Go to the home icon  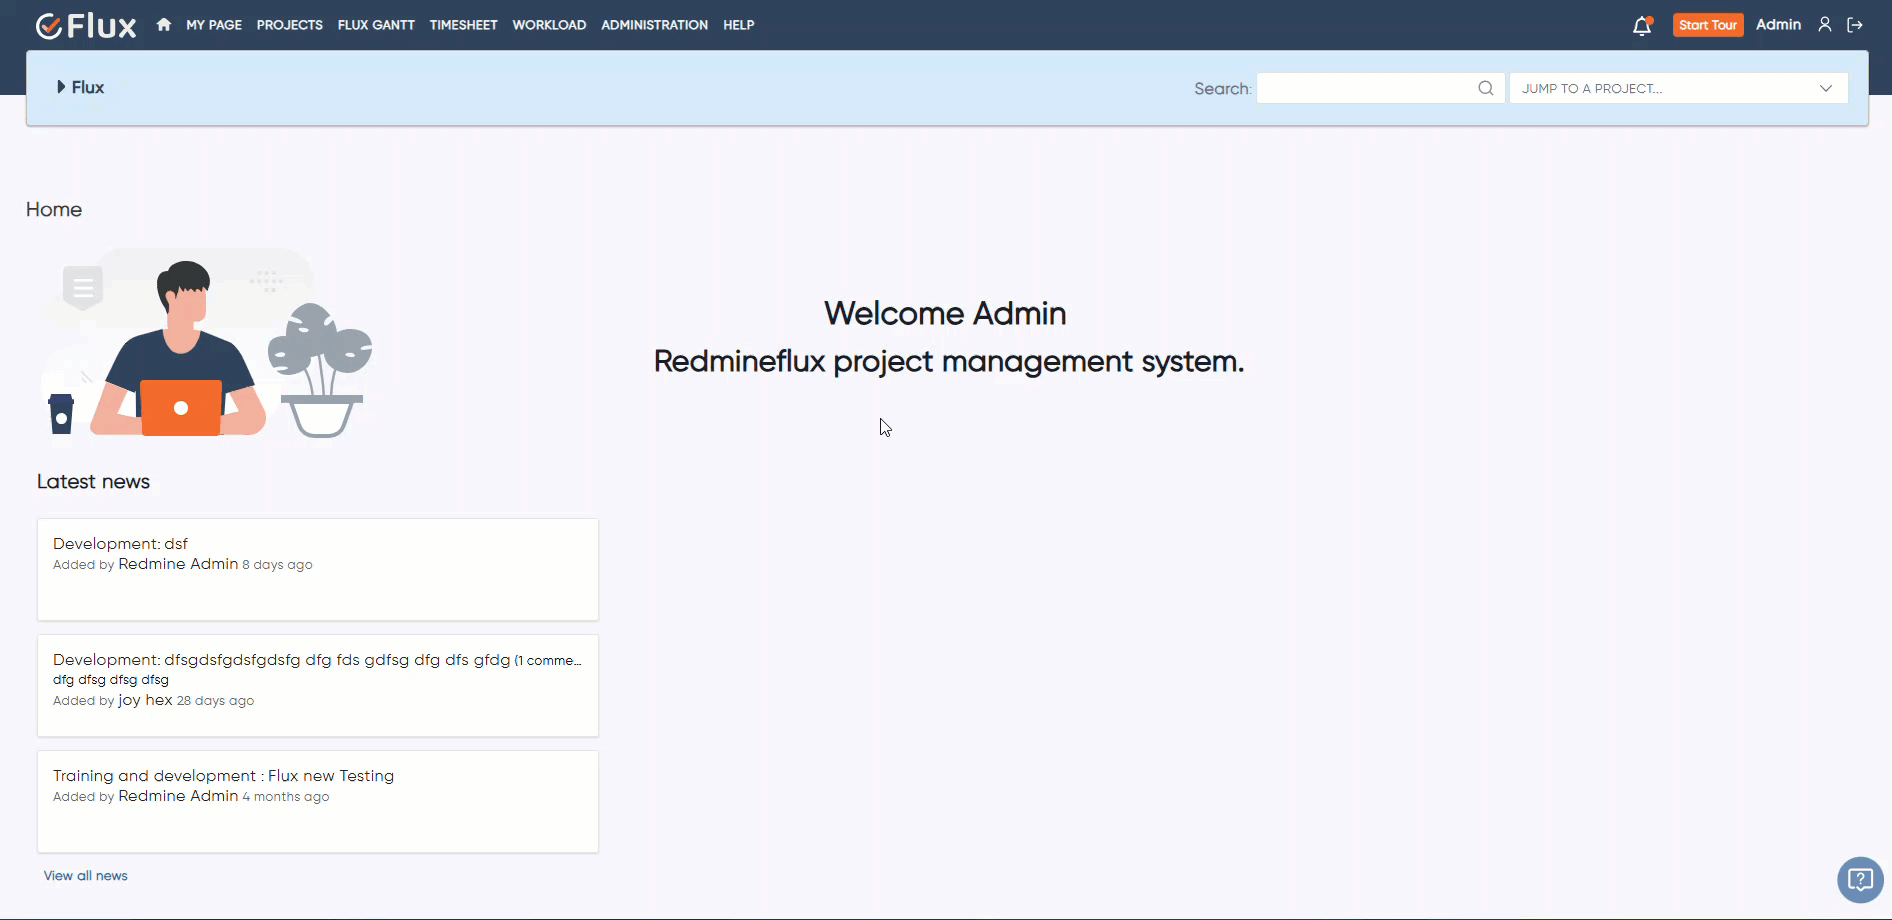coord(164,25)
